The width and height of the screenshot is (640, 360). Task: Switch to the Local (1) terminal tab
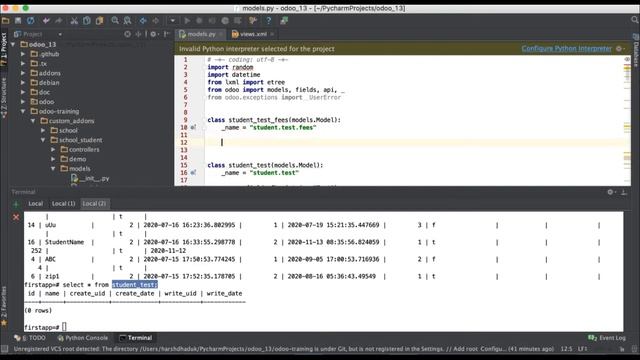[x=63, y=203]
